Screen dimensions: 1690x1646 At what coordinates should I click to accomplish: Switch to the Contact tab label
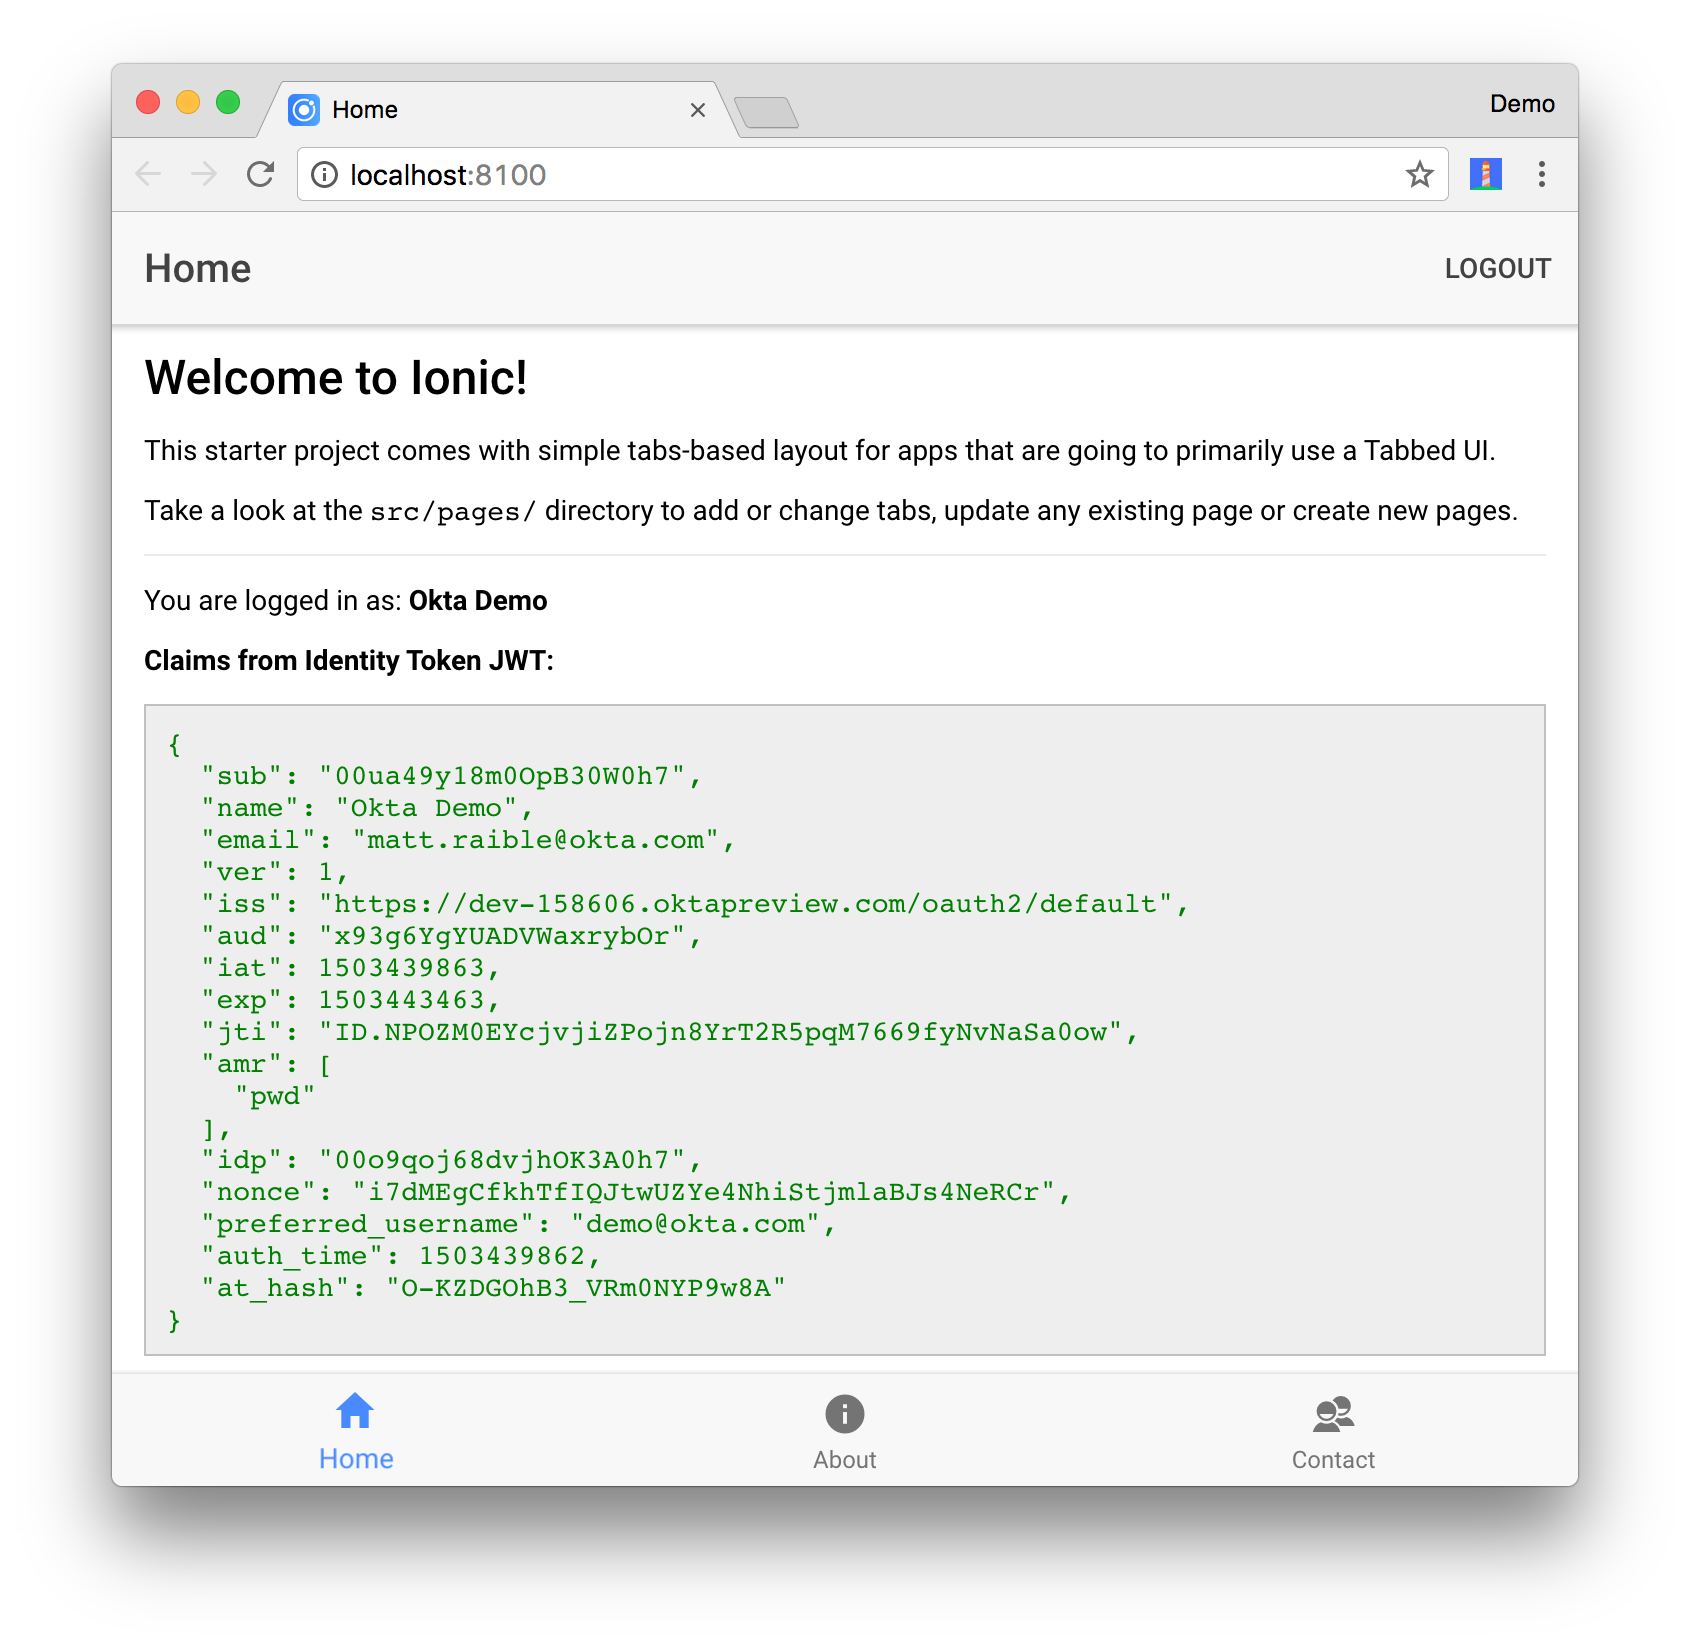coord(1333,1460)
